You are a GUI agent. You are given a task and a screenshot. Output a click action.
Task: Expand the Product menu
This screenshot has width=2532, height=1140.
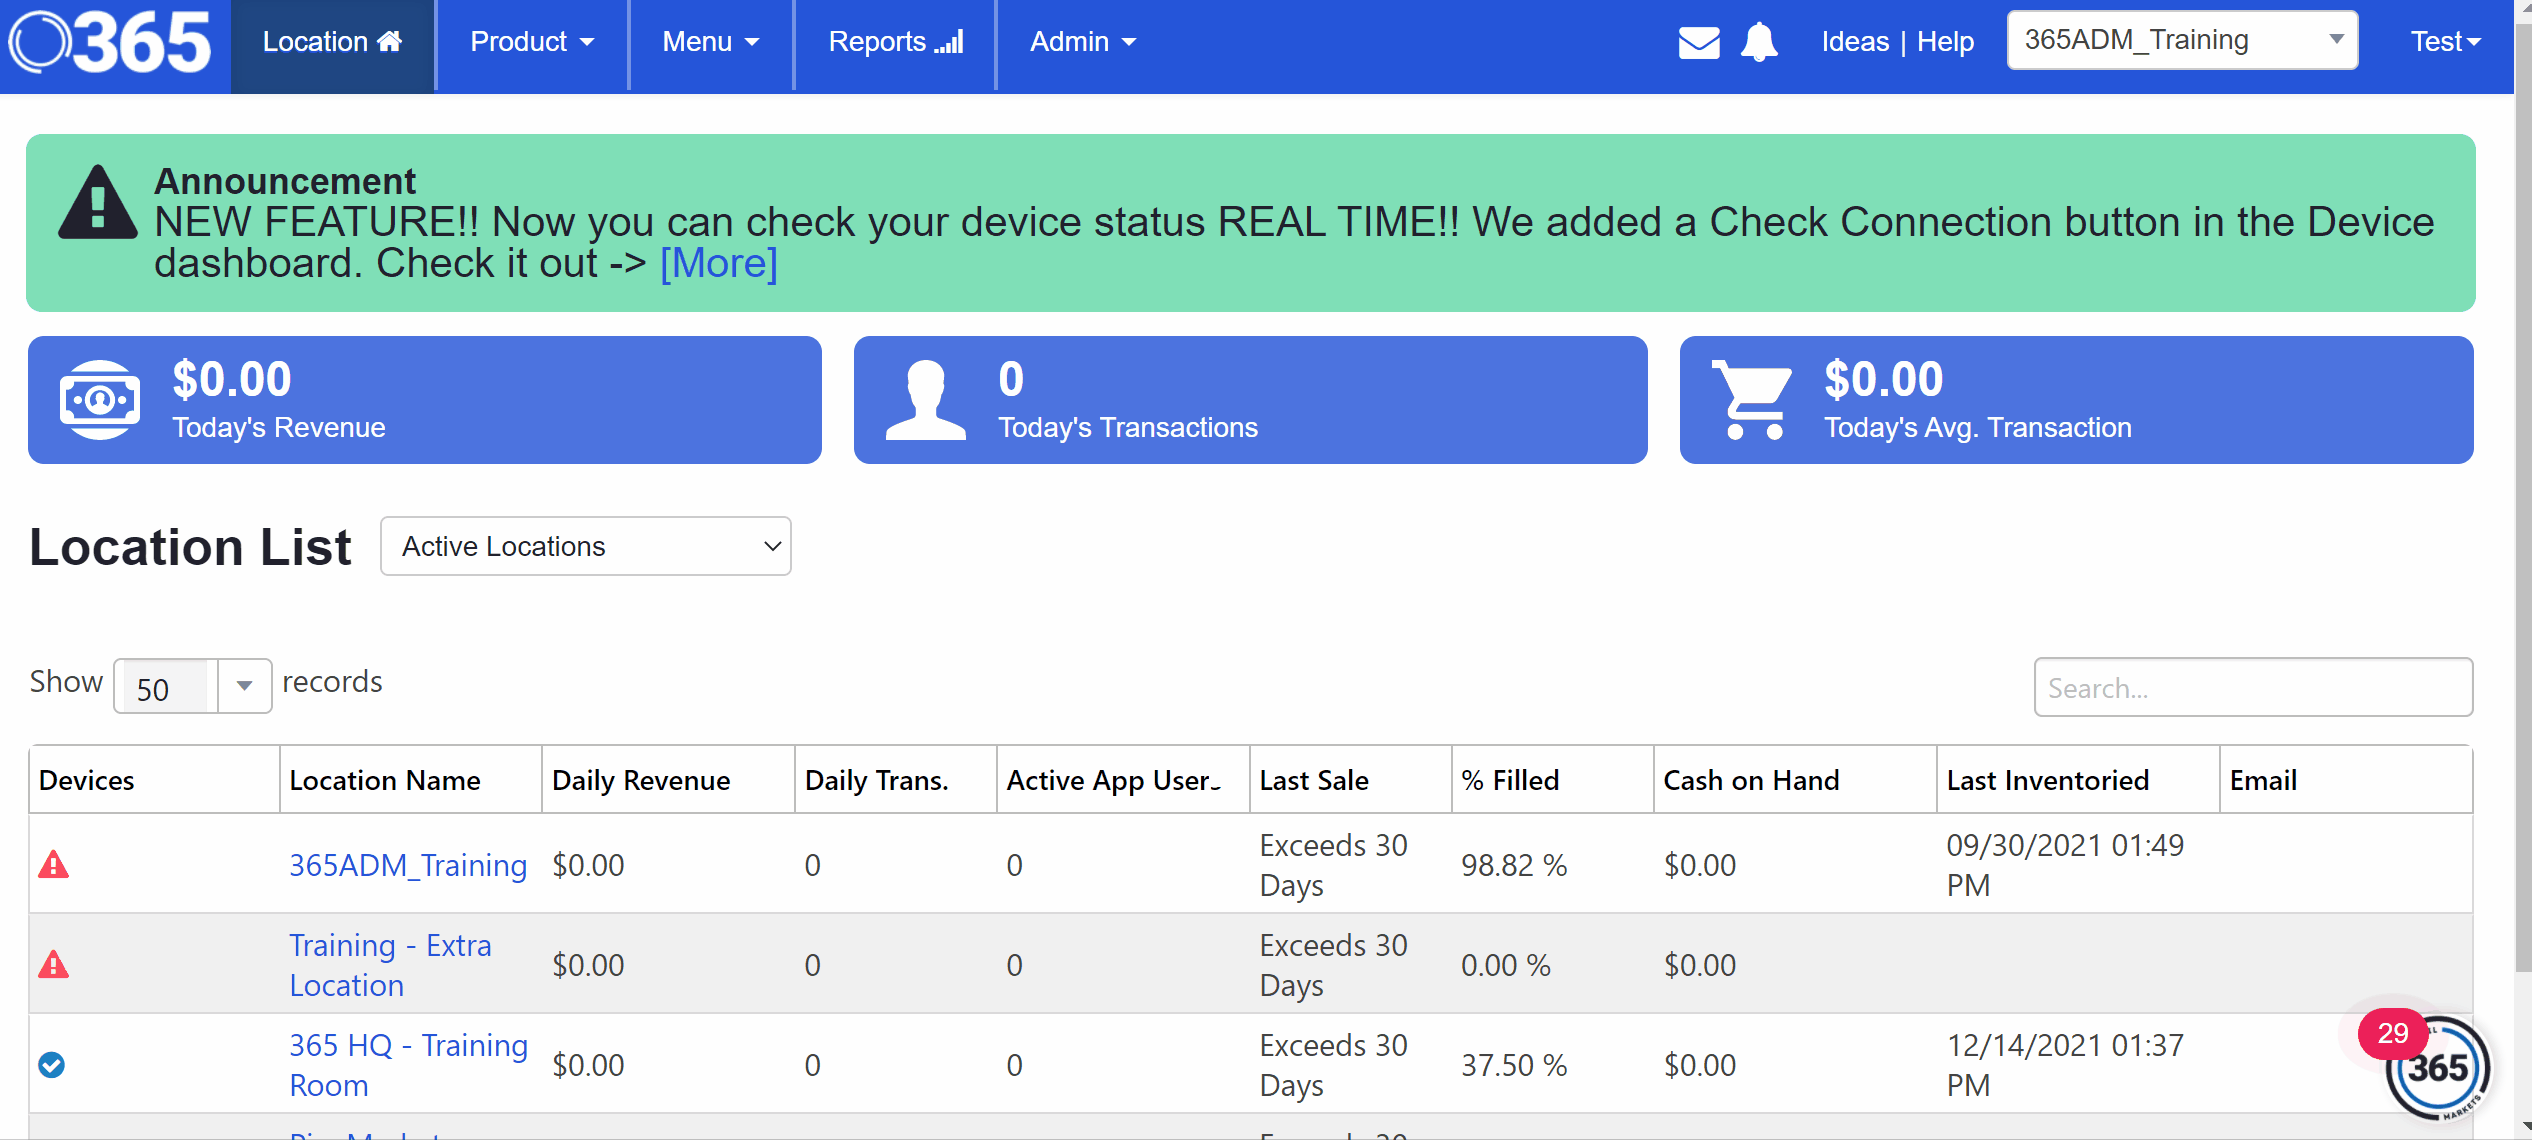532,42
